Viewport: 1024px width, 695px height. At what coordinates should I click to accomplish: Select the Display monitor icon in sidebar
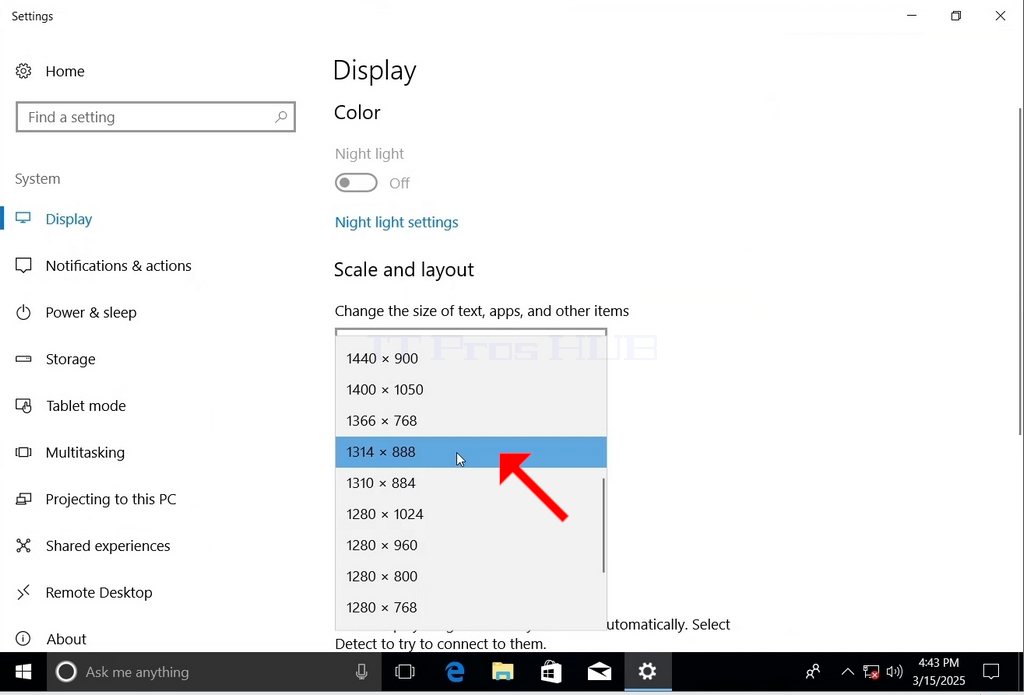tap(24, 219)
